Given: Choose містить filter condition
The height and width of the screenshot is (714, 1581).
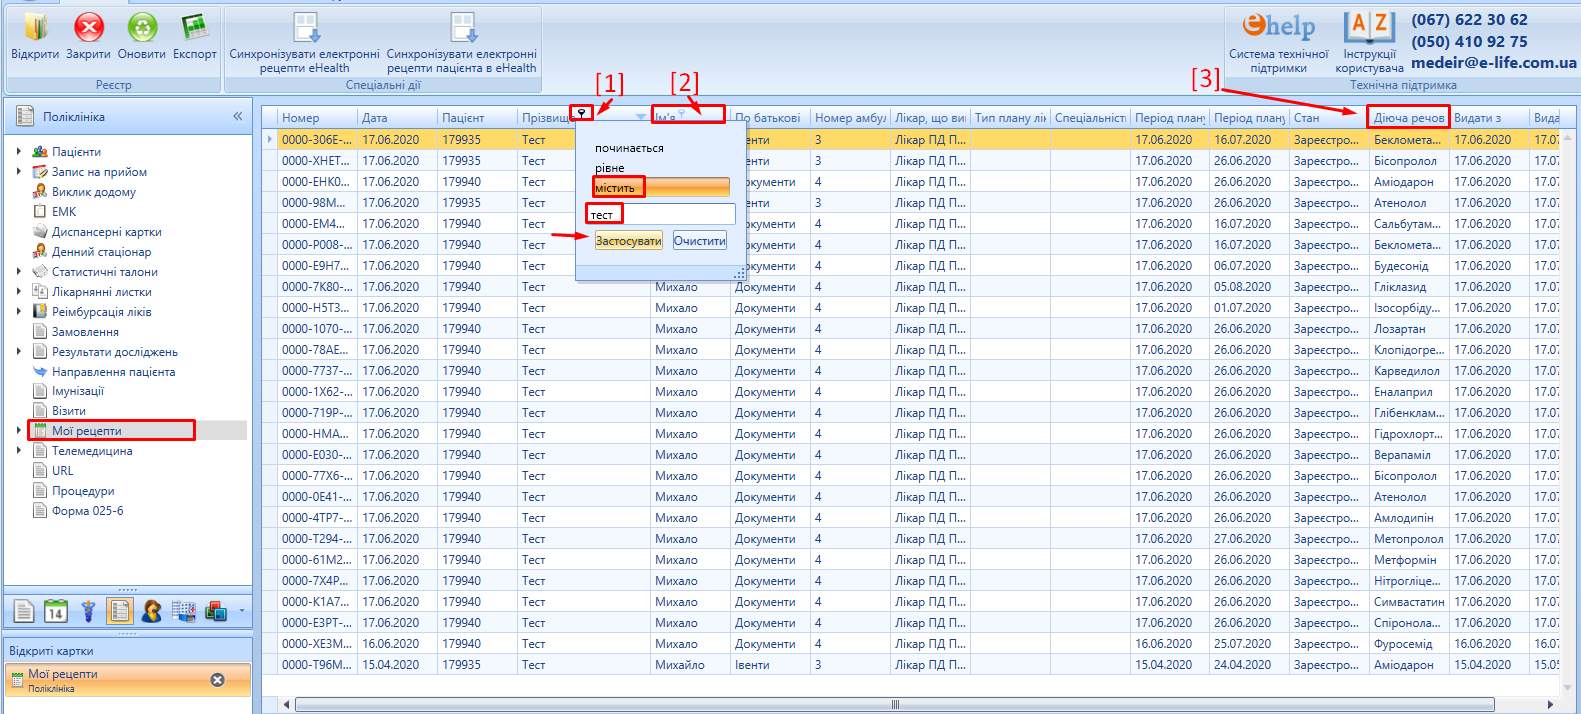Looking at the screenshot, I should point(661,187).
